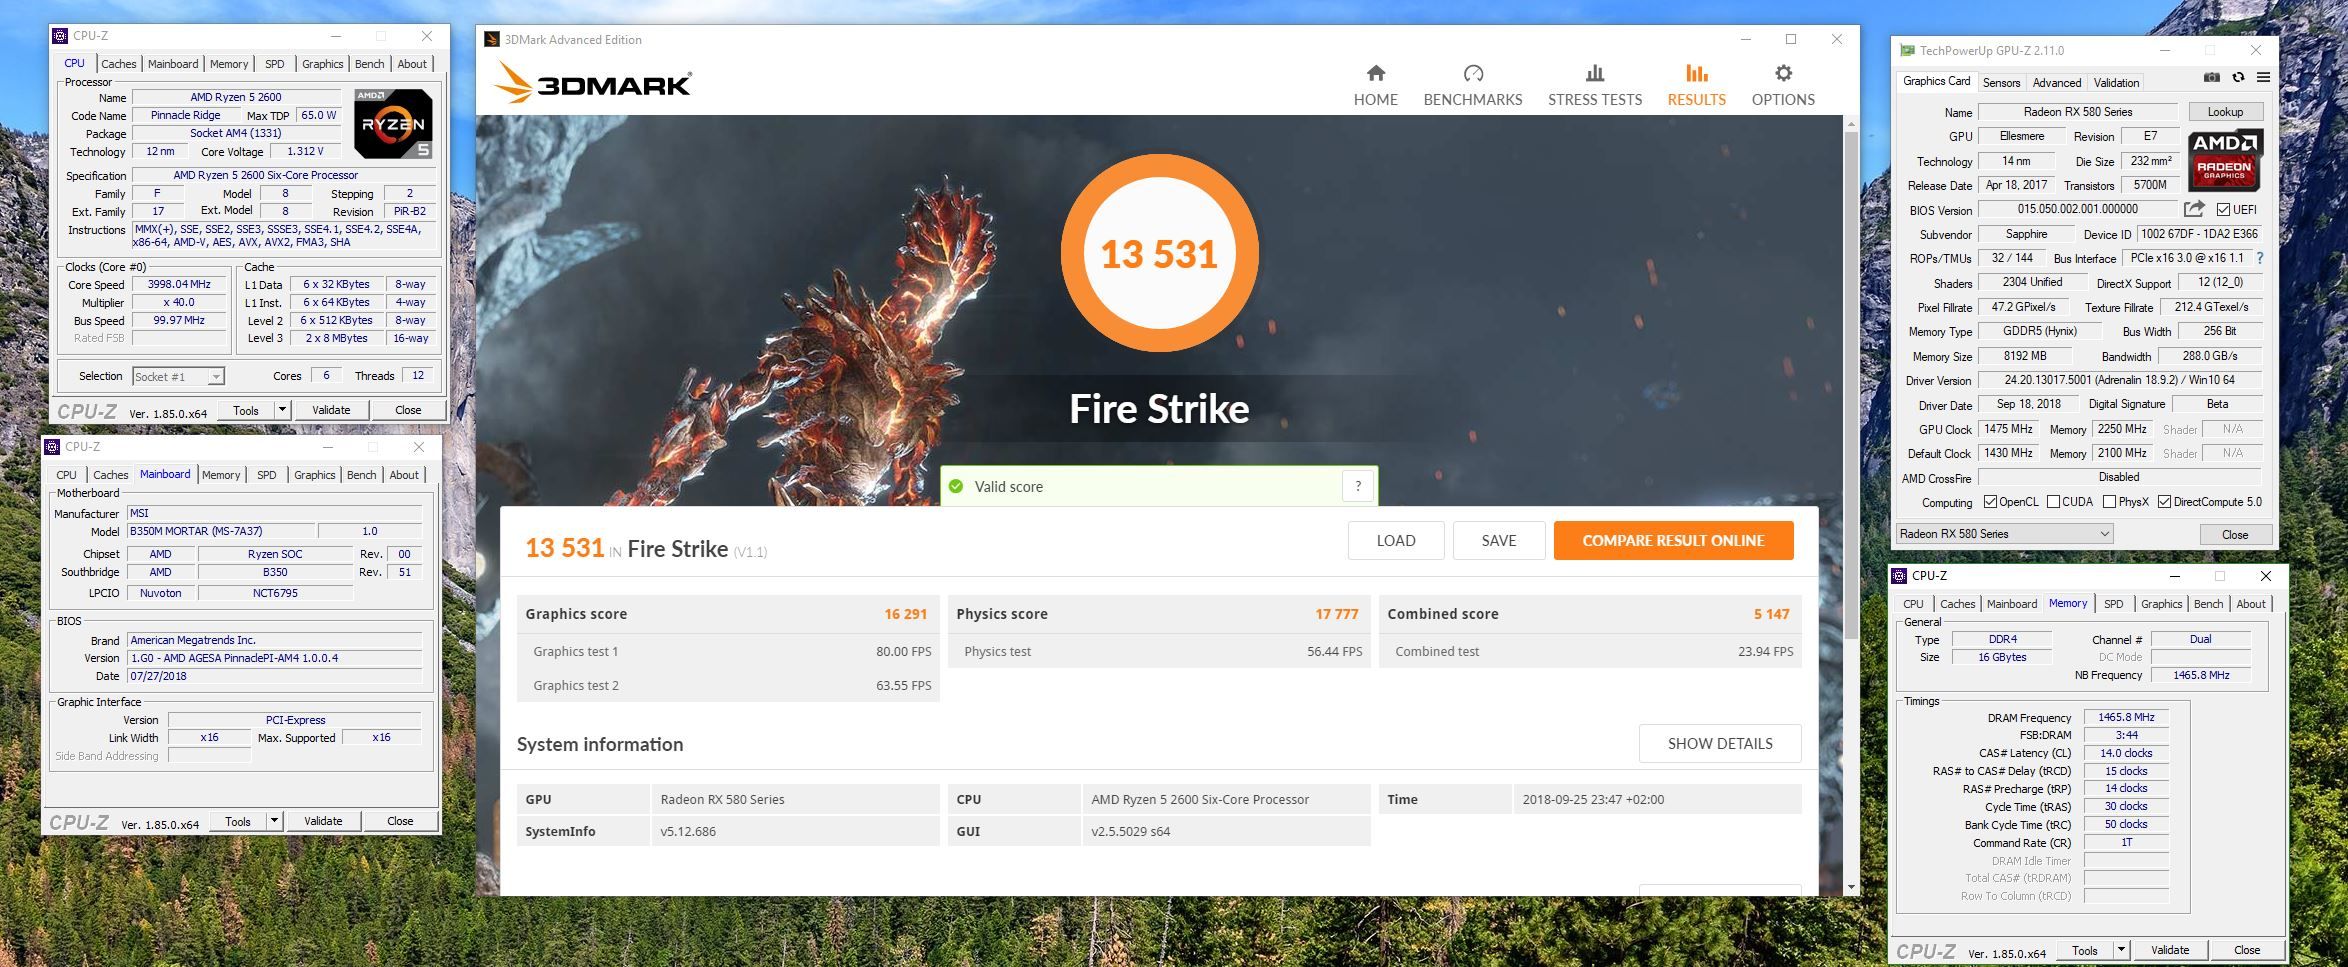Go to 3DMark Home icon
The image size is (2348, 967).
tap(1375, 73)
